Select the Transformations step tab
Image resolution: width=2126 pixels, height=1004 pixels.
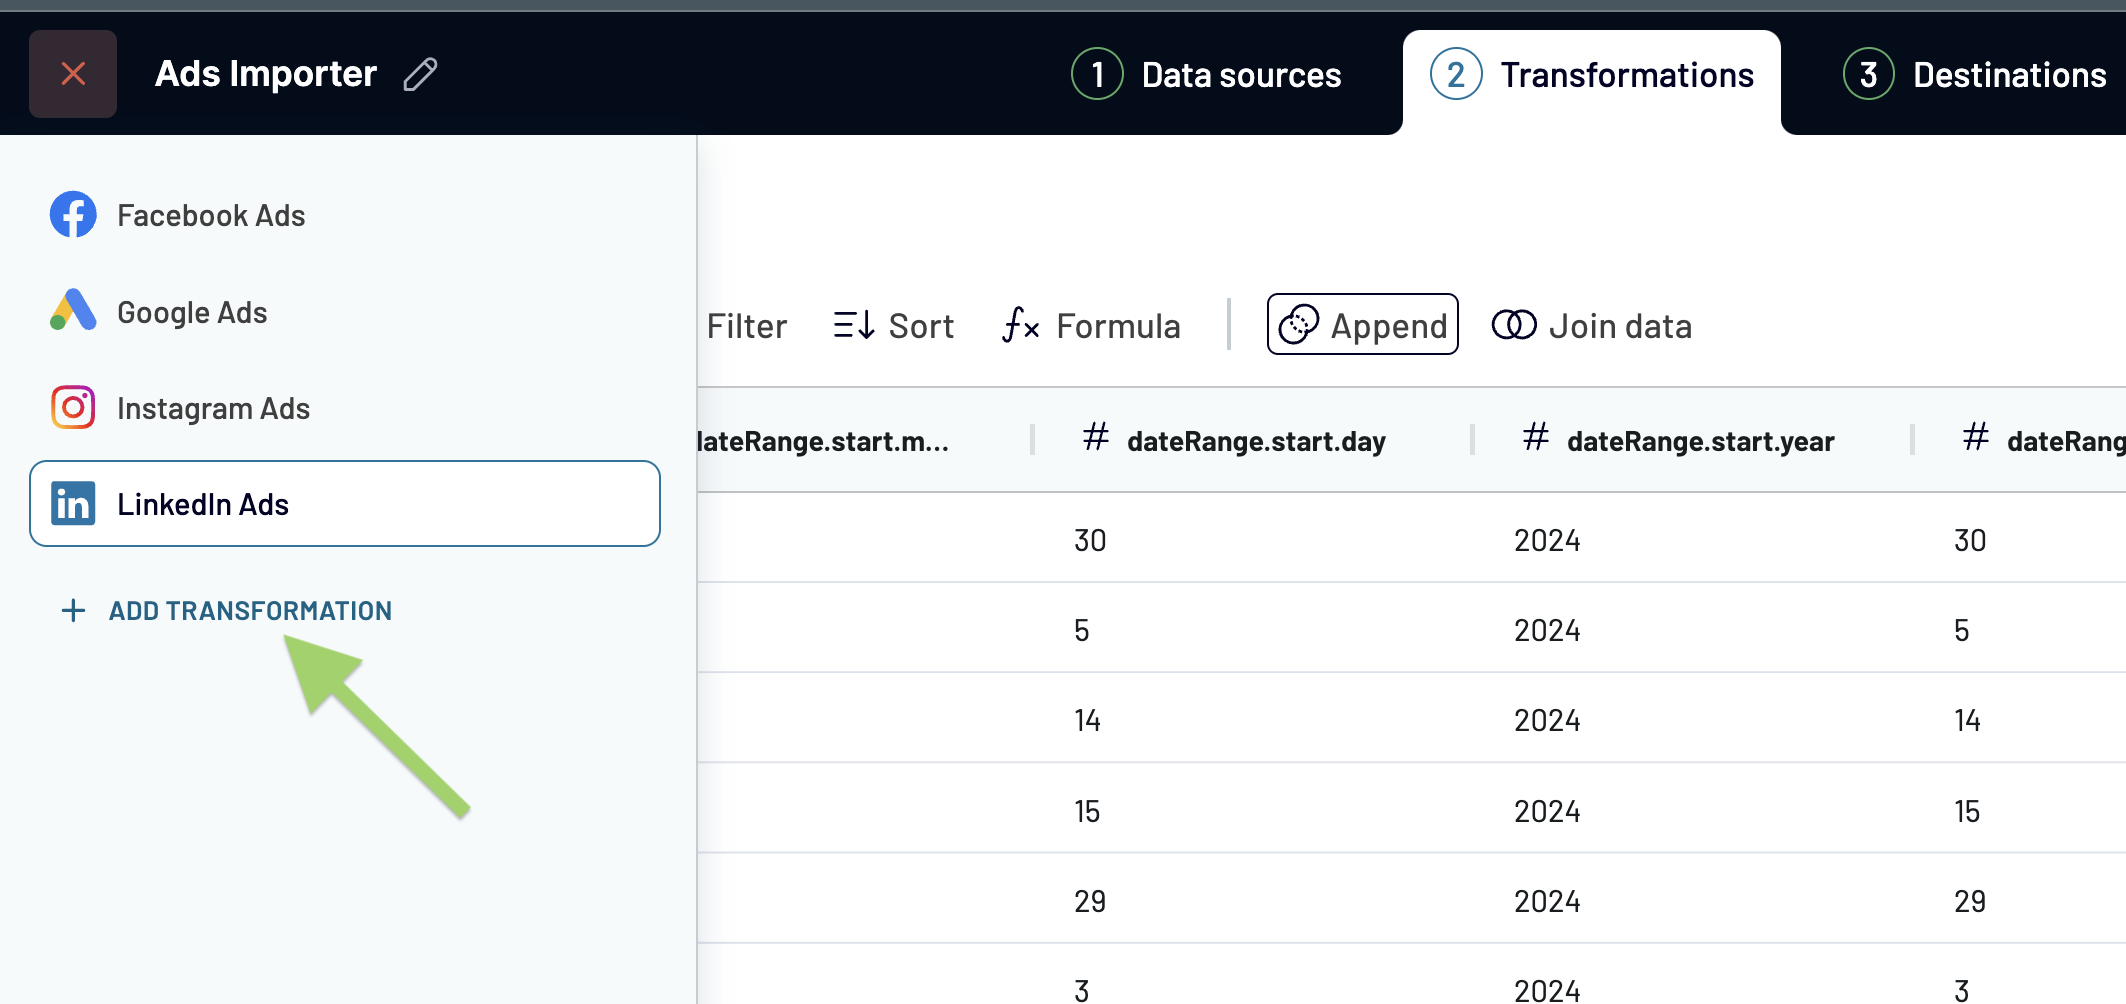1592,75
